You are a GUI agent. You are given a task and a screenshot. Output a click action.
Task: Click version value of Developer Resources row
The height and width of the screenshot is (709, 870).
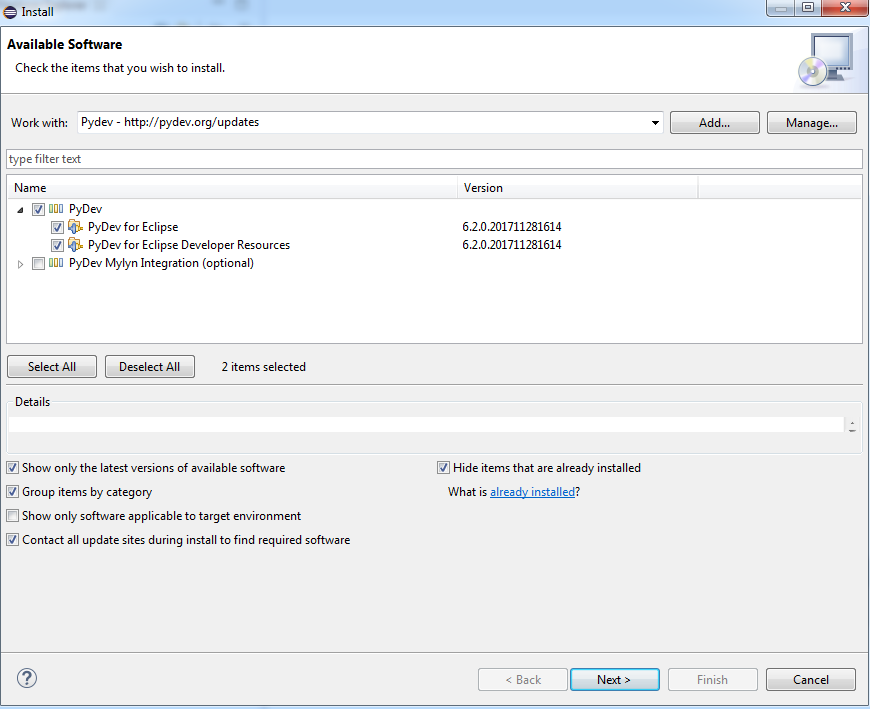coord(512,245)
